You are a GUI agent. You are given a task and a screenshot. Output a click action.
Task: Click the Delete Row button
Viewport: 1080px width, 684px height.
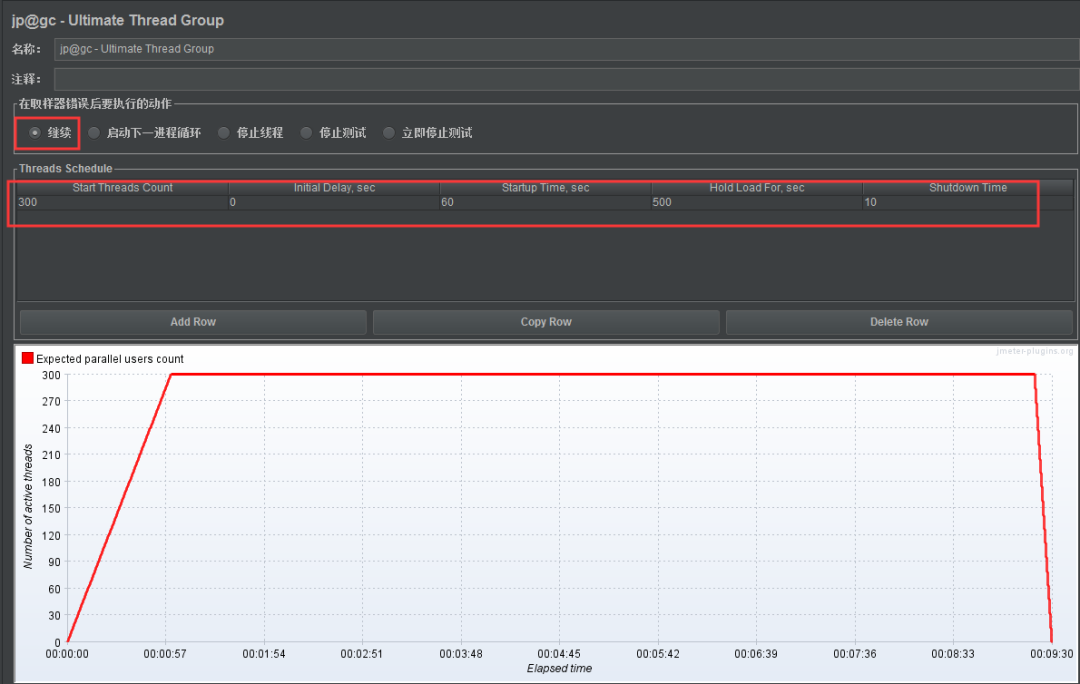[x=899, y=322]
